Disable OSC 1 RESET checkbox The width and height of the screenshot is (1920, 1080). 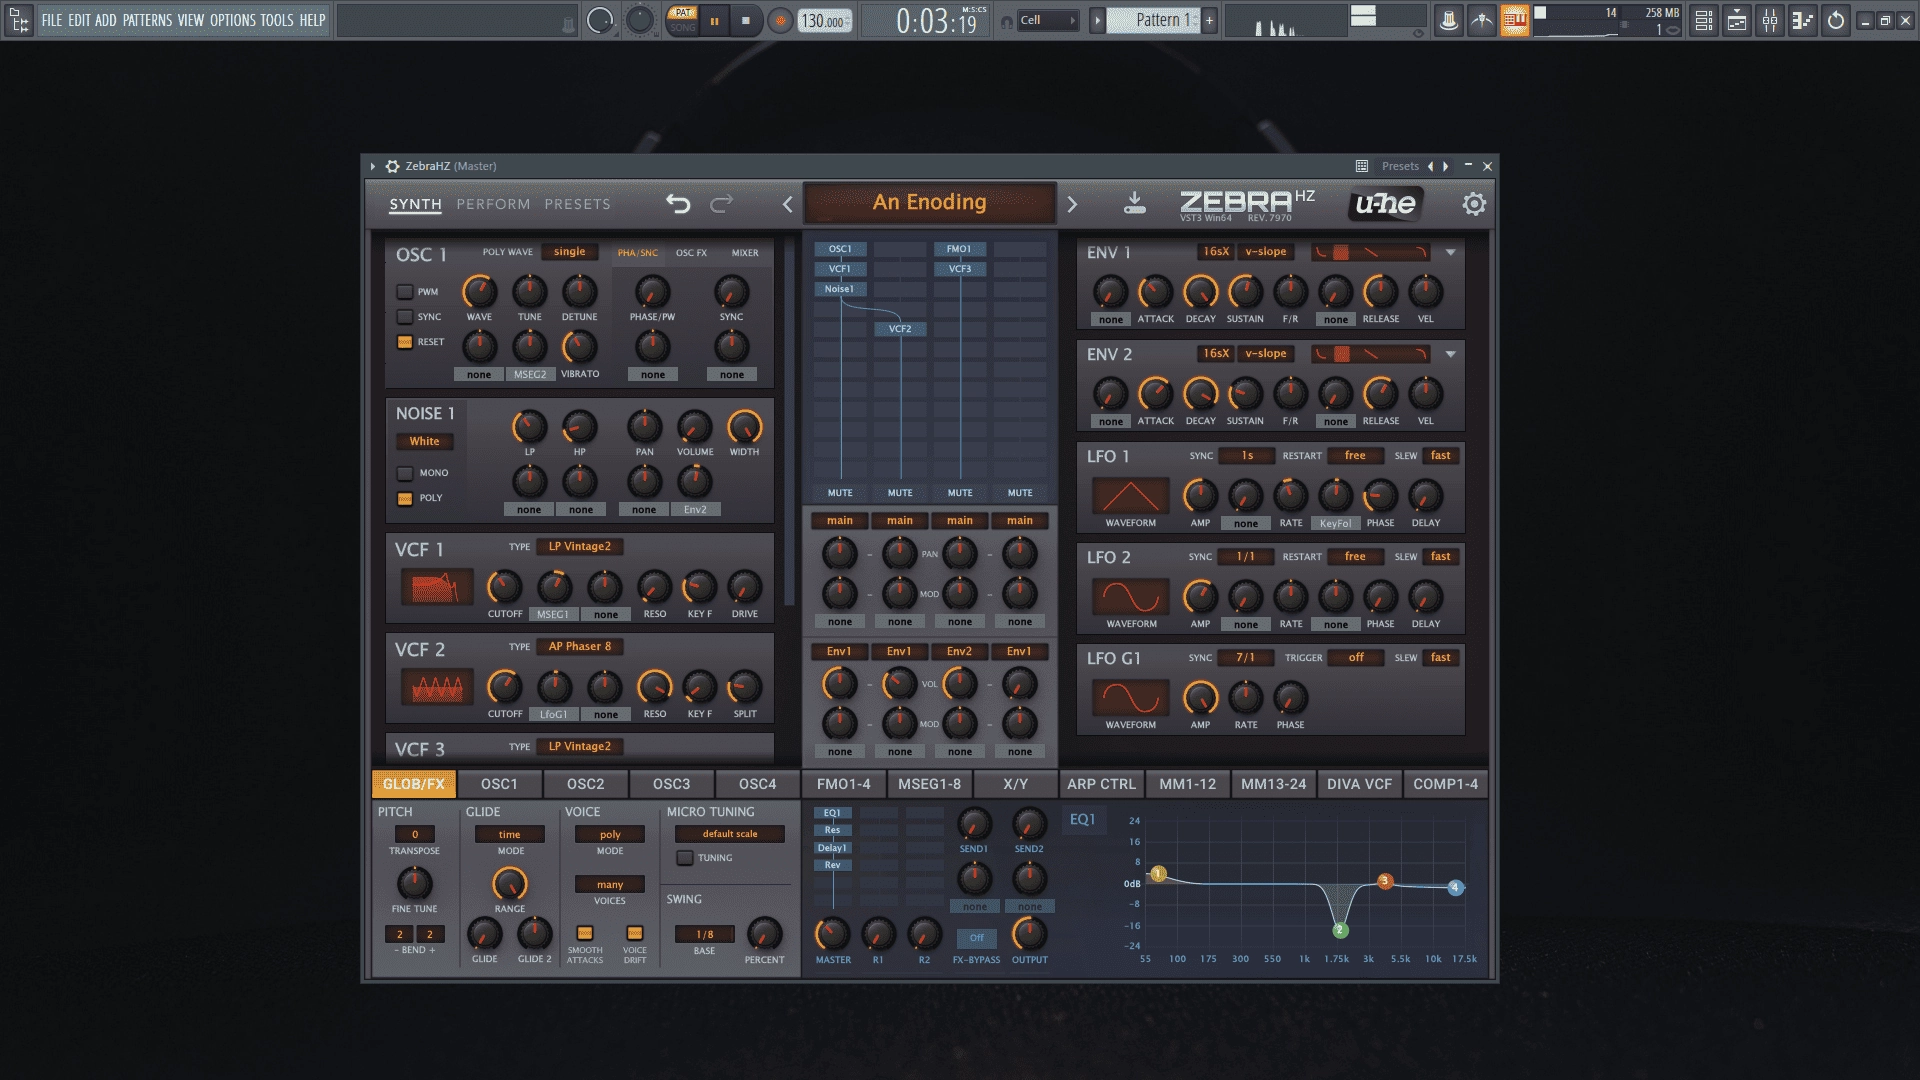click(405, 342)
